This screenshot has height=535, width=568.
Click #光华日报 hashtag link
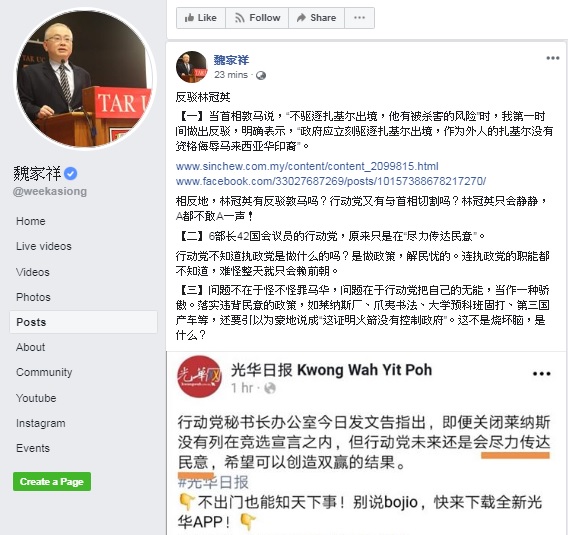pos(213,482)
